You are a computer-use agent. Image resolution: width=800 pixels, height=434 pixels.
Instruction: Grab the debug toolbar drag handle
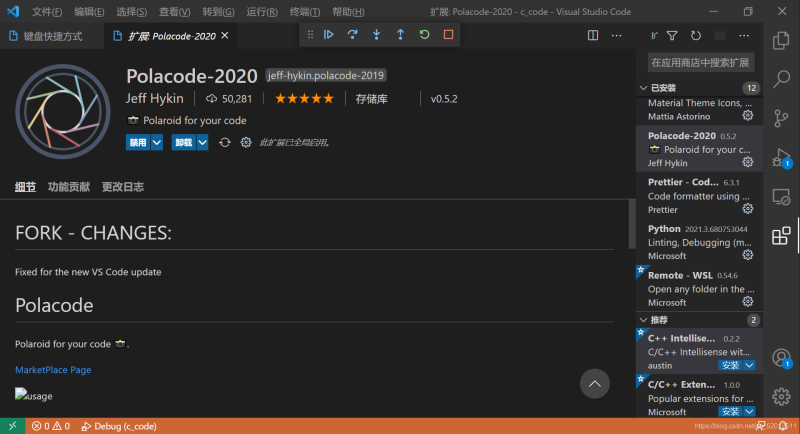[x=310, y=35]
